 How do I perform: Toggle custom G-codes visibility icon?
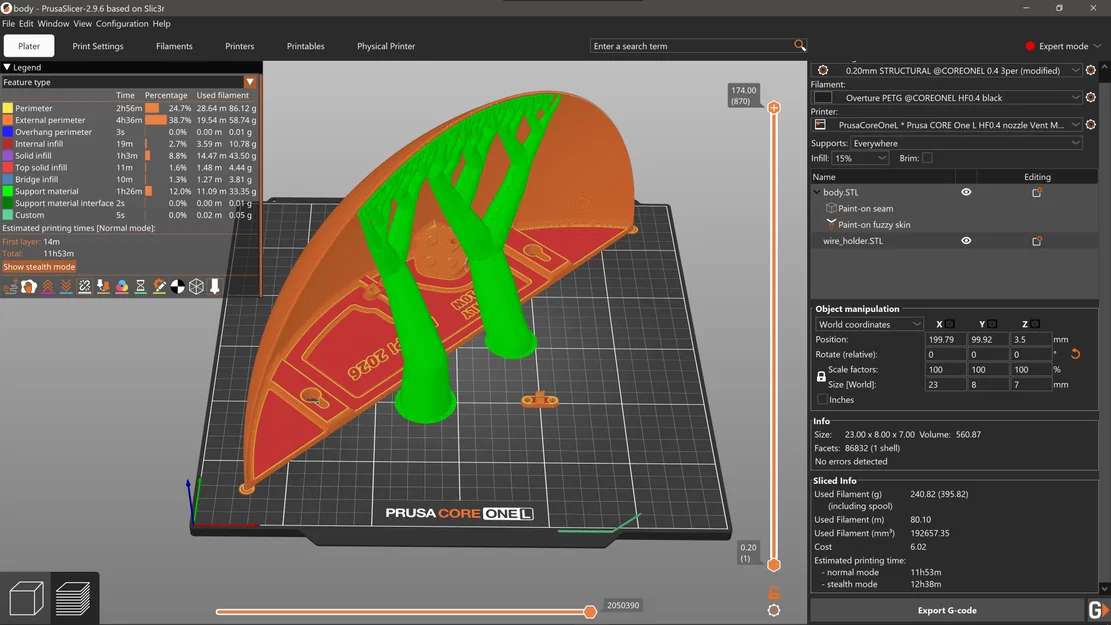(159, 286)
